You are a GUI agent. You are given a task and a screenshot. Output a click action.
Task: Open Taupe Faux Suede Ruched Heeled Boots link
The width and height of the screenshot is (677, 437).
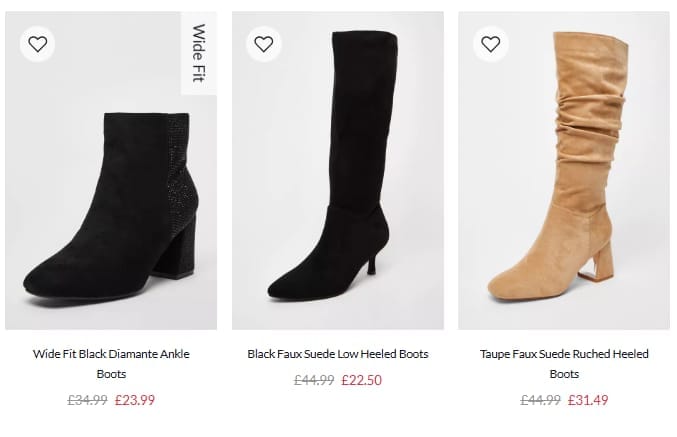coord(564,364)
